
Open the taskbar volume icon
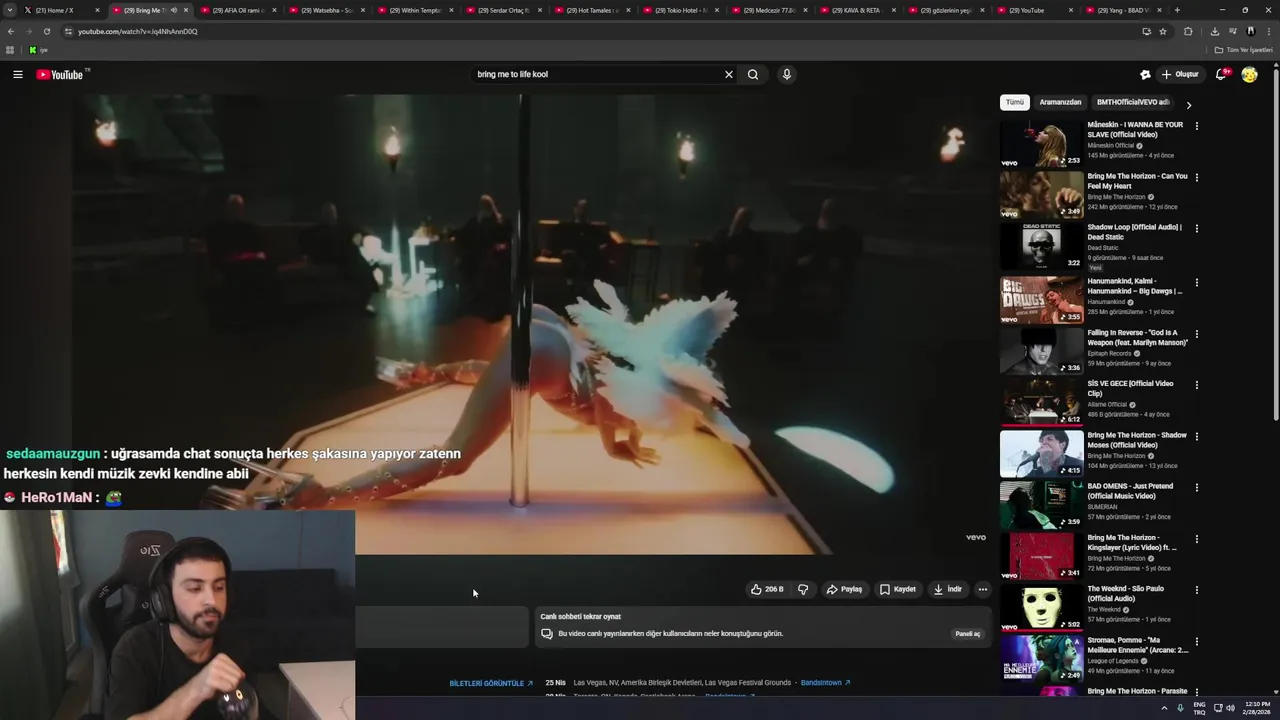[1230, 708]
